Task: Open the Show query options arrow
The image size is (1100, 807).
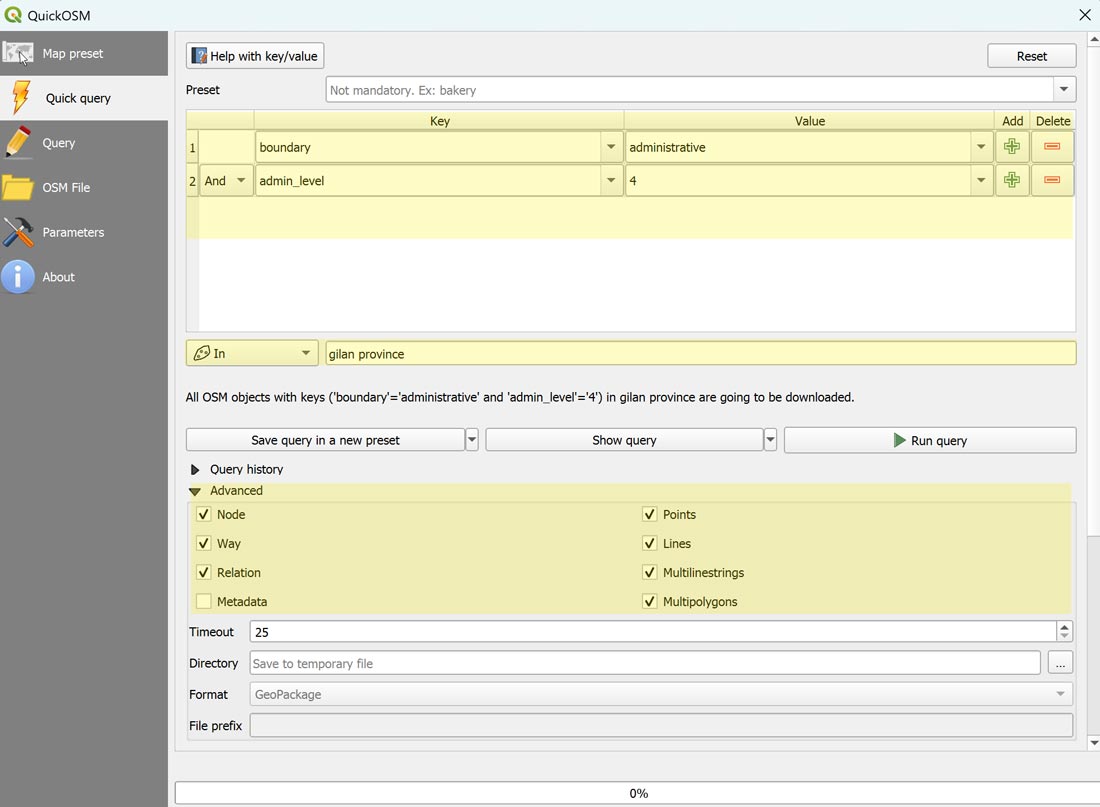Action: pos(770,440)
